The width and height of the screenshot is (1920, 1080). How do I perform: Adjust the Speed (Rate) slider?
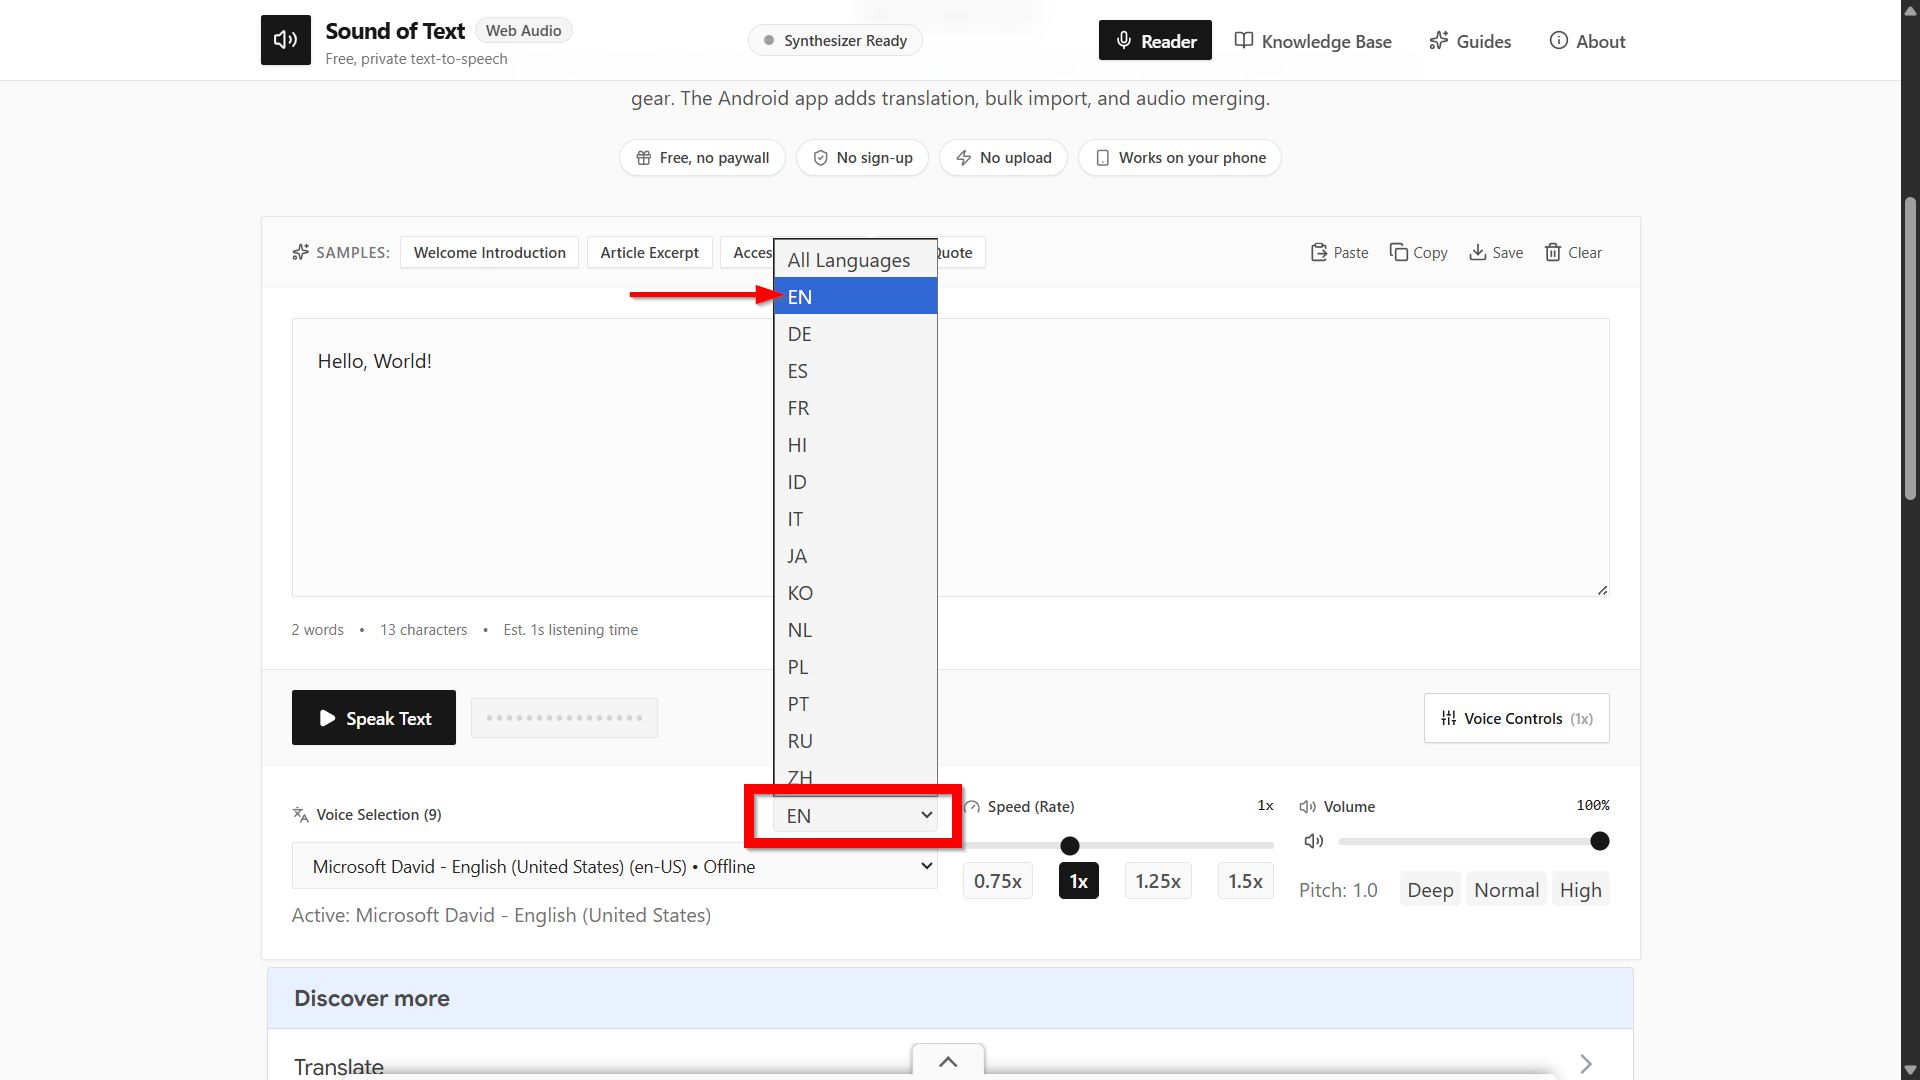click(1118, 846)
